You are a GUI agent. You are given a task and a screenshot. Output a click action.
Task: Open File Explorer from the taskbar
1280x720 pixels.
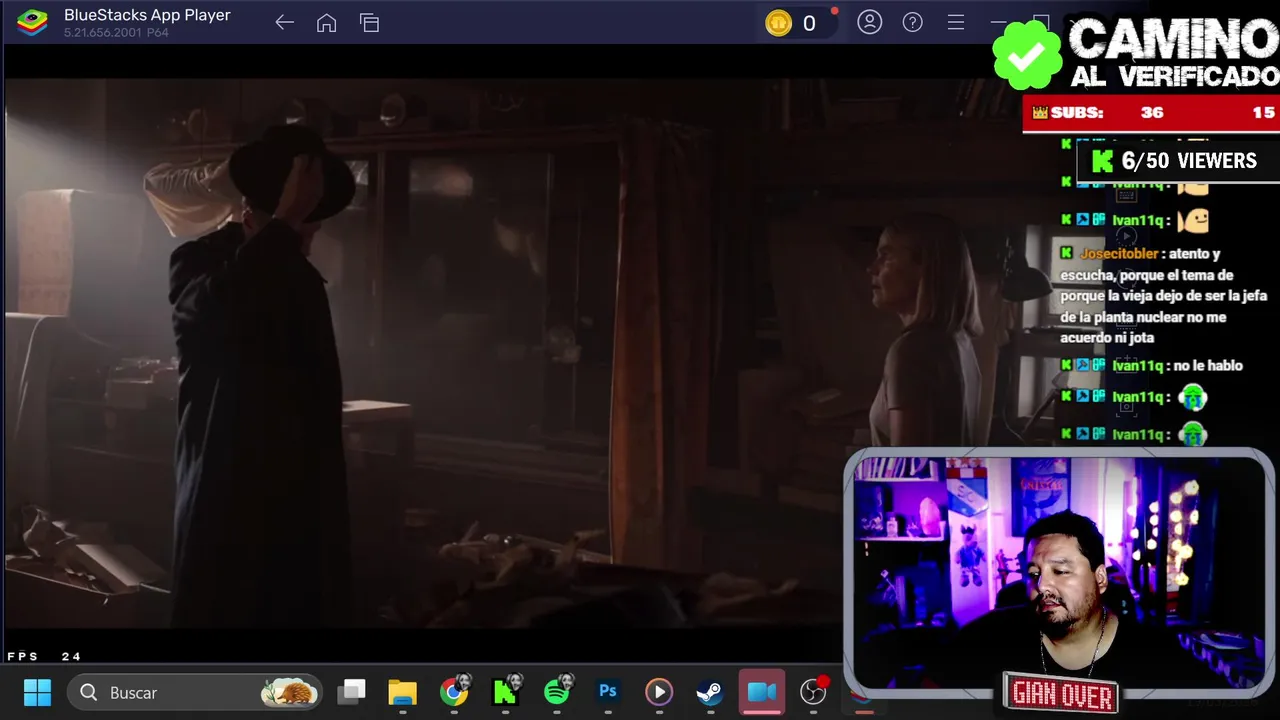click(402, 692)
